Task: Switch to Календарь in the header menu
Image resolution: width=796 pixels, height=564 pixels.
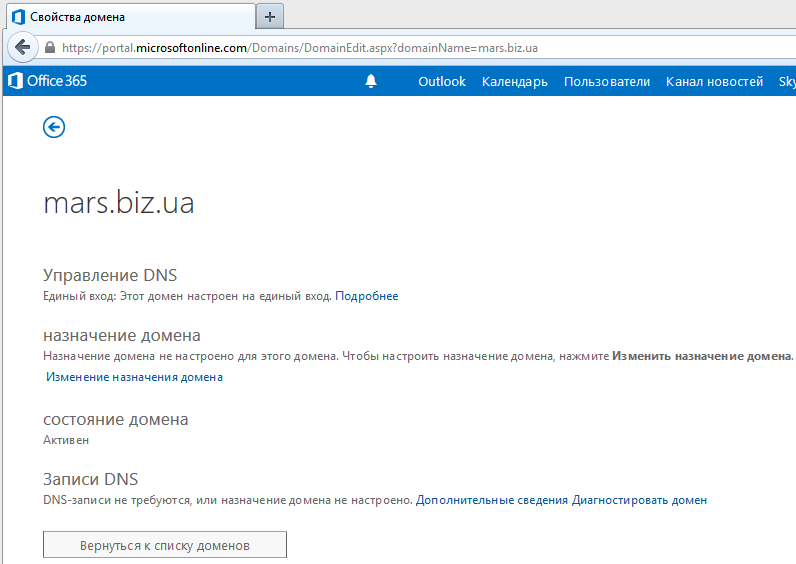Action: pyautogui.click(x=514, y=82)
